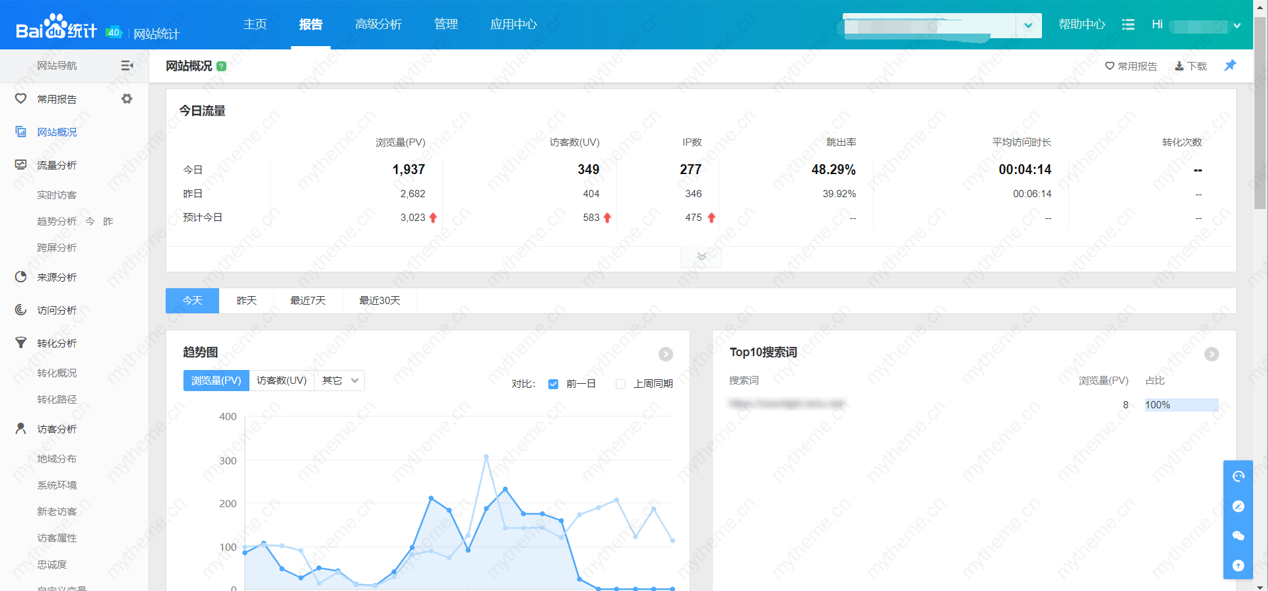Collapse the 网站导航 sidebar using its icon

(x=127, y=66)
